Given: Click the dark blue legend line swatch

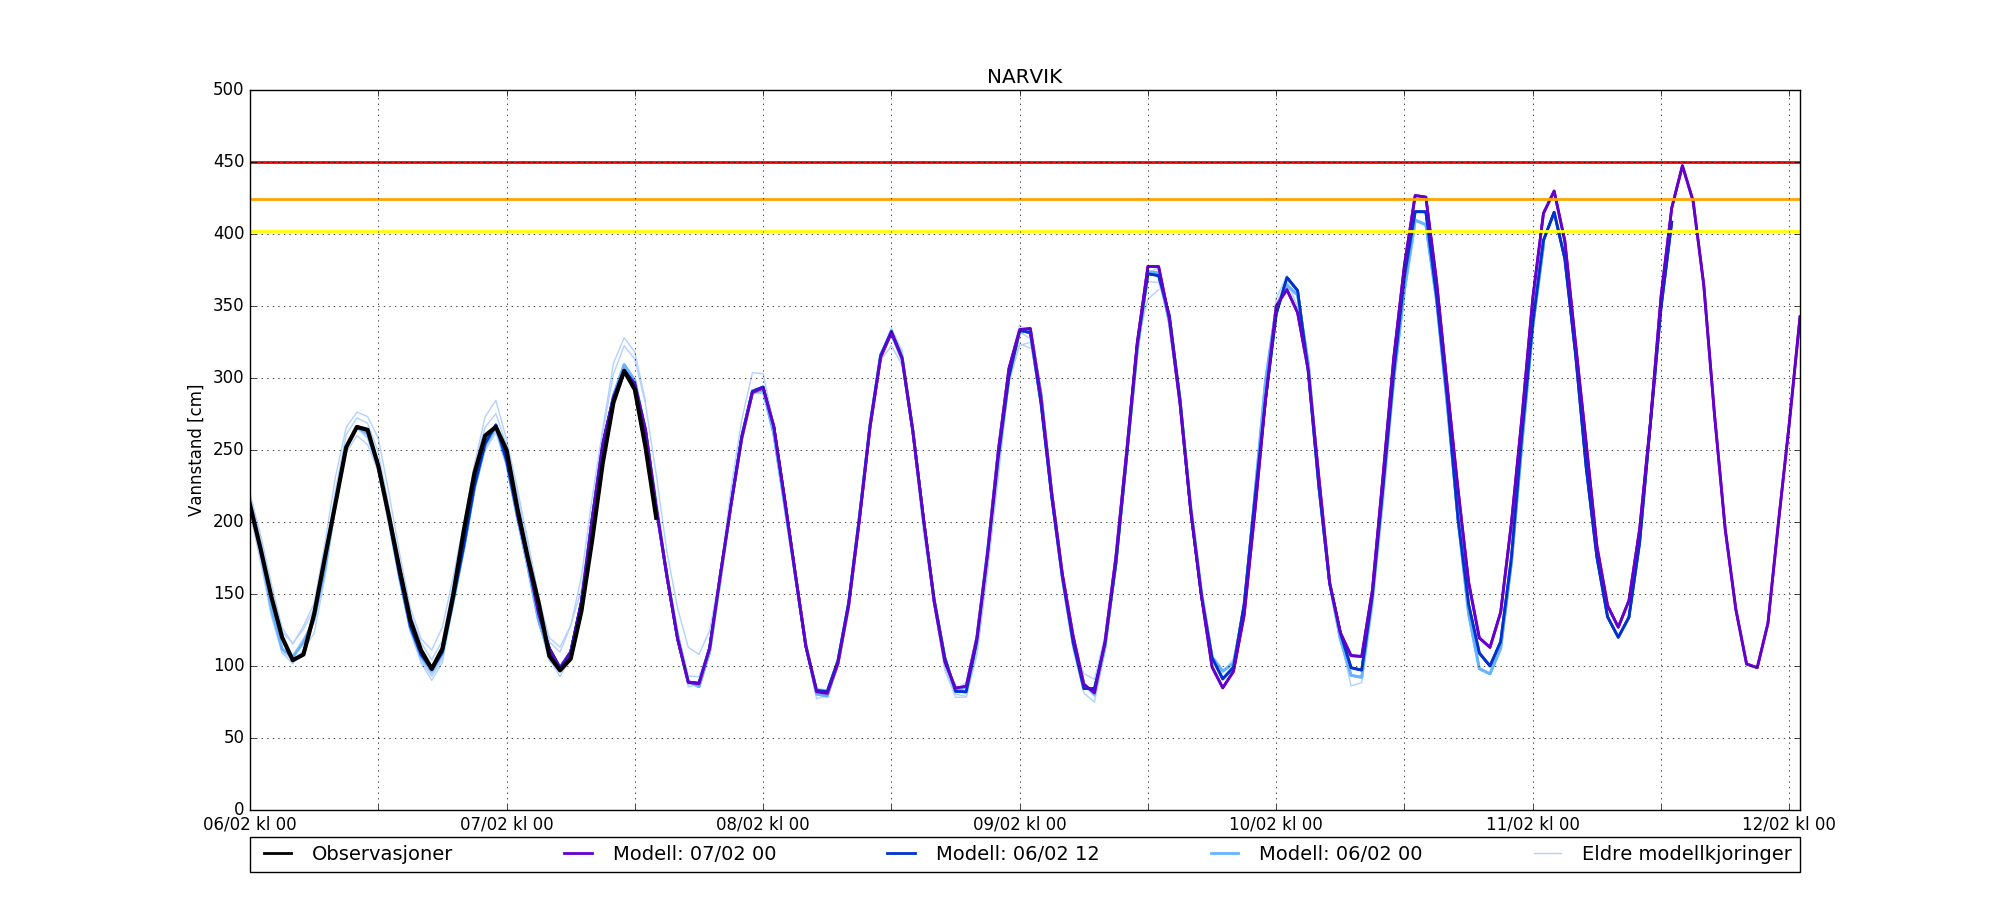Looking at the screenshot, I should click(x=902, y=854).
